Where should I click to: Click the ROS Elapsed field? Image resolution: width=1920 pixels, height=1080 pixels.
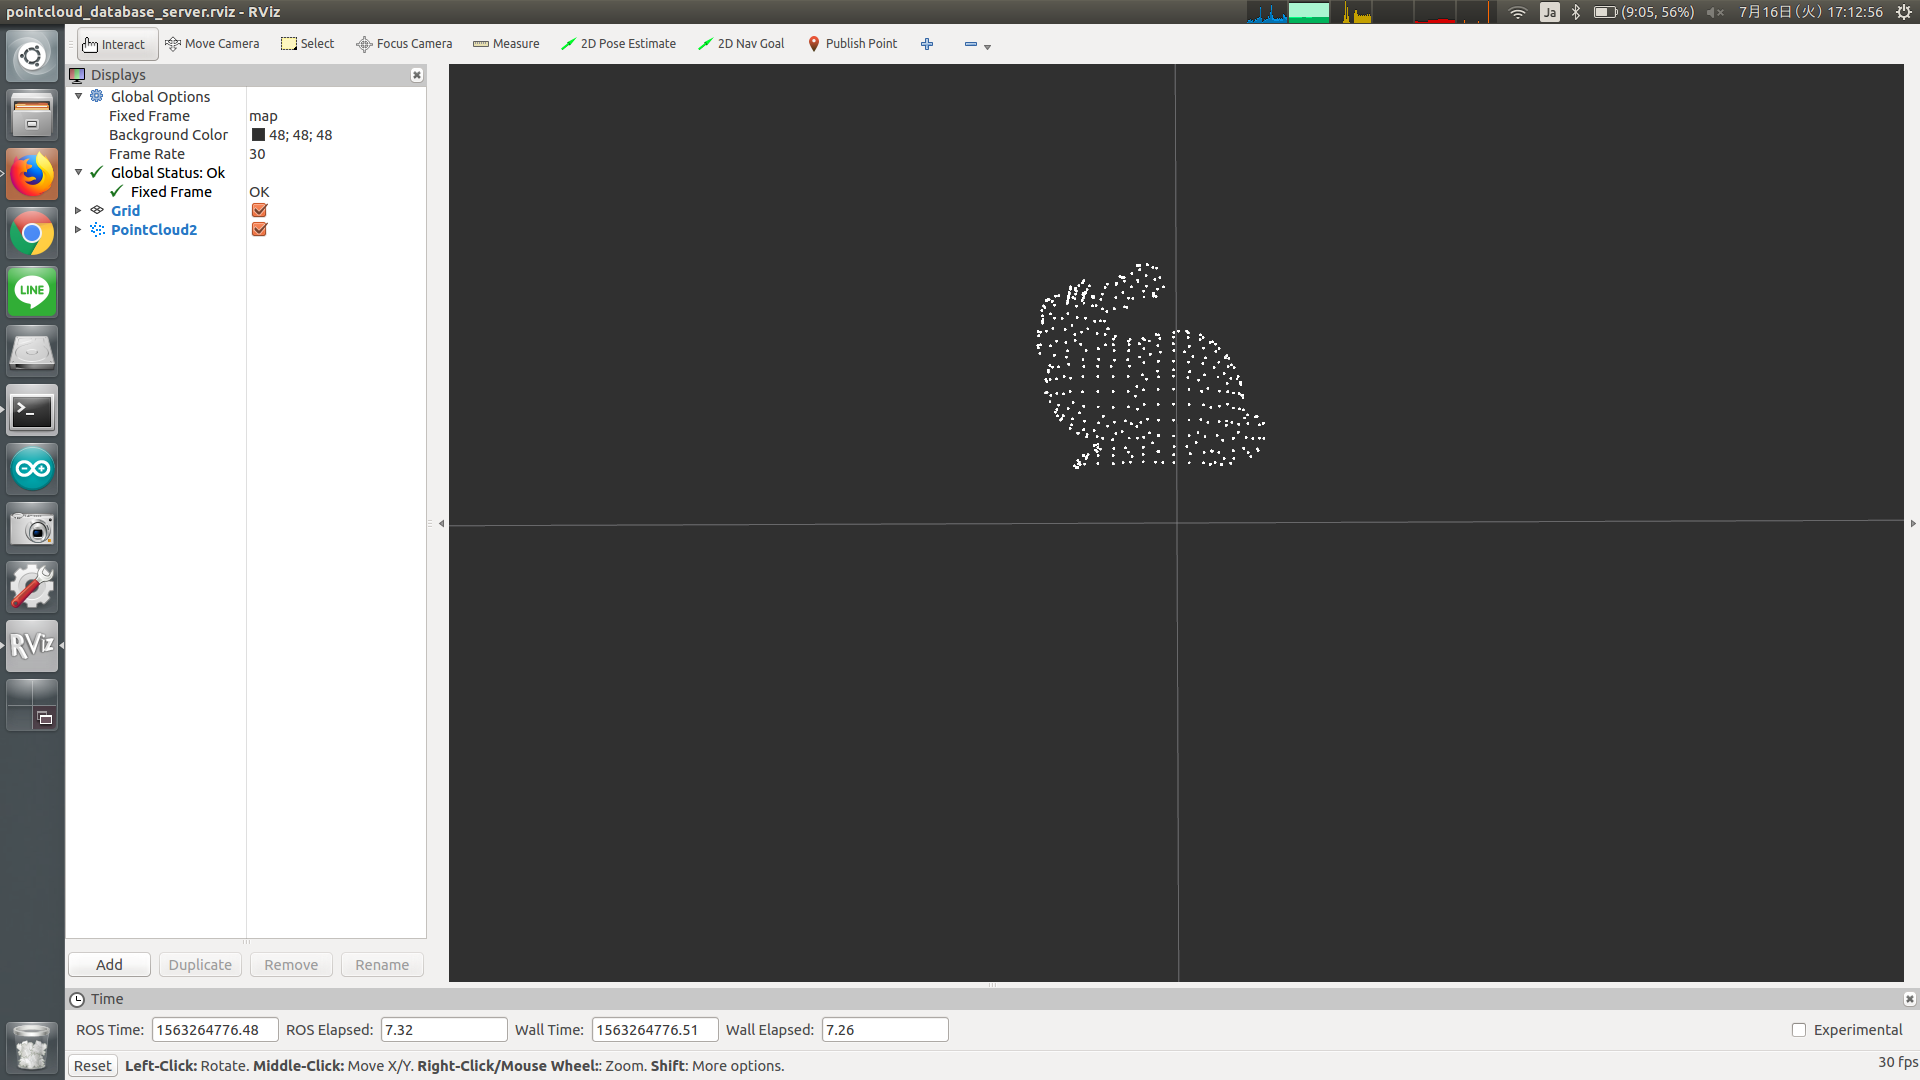pos(444,1030)
